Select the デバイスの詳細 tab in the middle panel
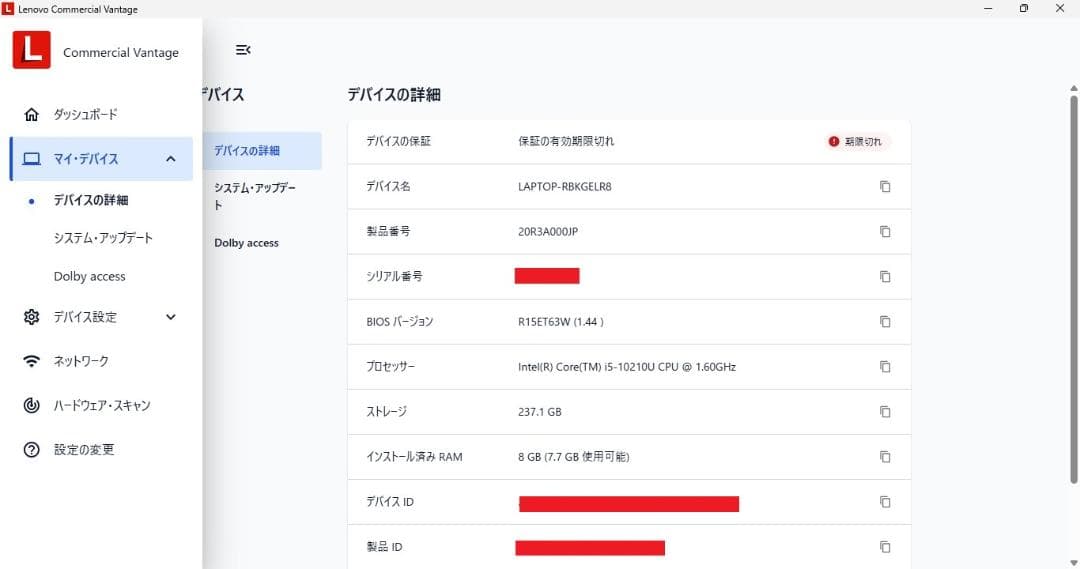 pyautogui.click(x=262, y=151)
